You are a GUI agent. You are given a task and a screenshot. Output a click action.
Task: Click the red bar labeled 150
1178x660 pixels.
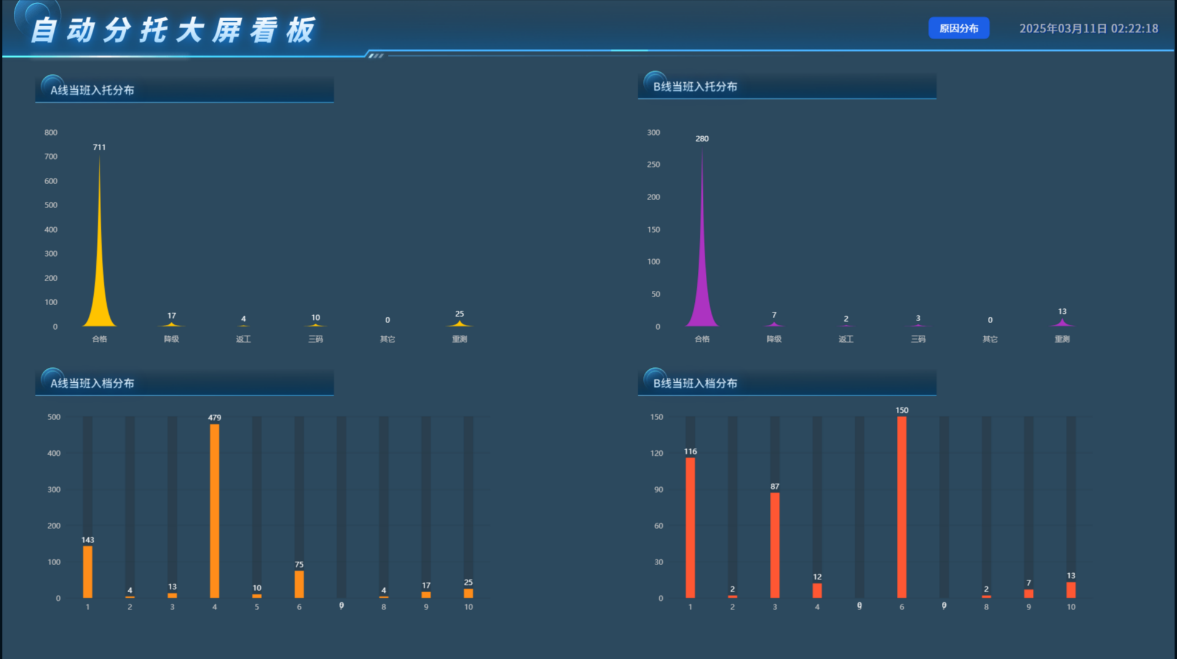tap(902, 508)
